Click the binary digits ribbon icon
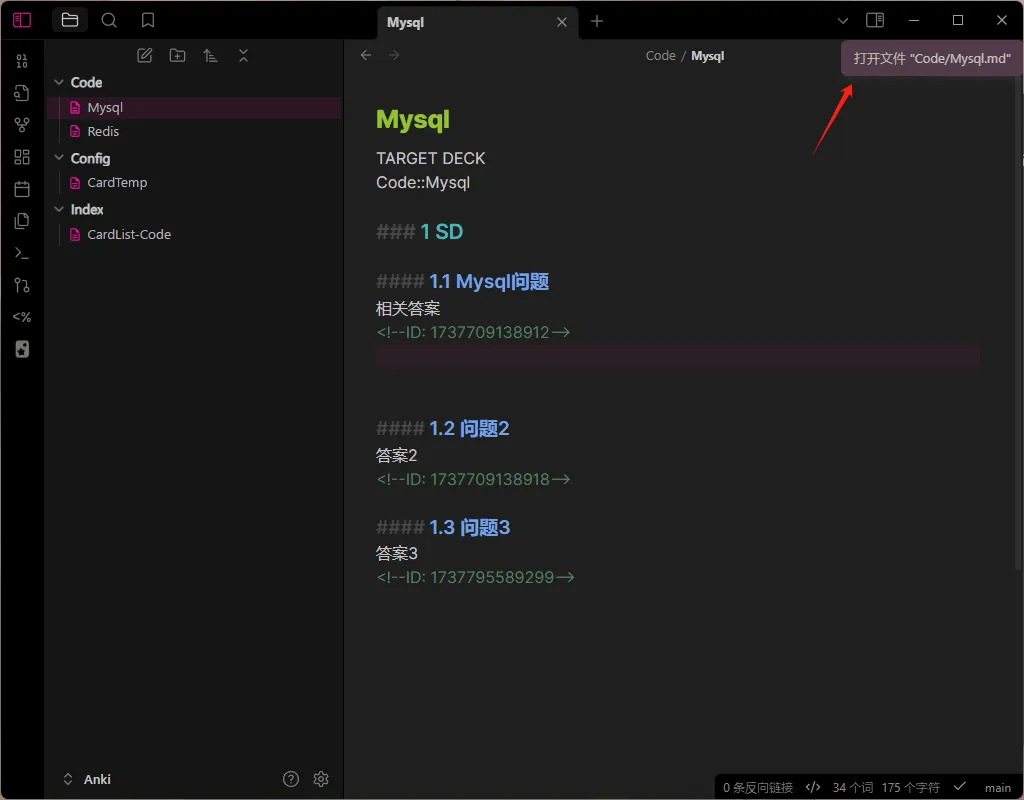The image size is (1024, 800). (x=22, y=61)
